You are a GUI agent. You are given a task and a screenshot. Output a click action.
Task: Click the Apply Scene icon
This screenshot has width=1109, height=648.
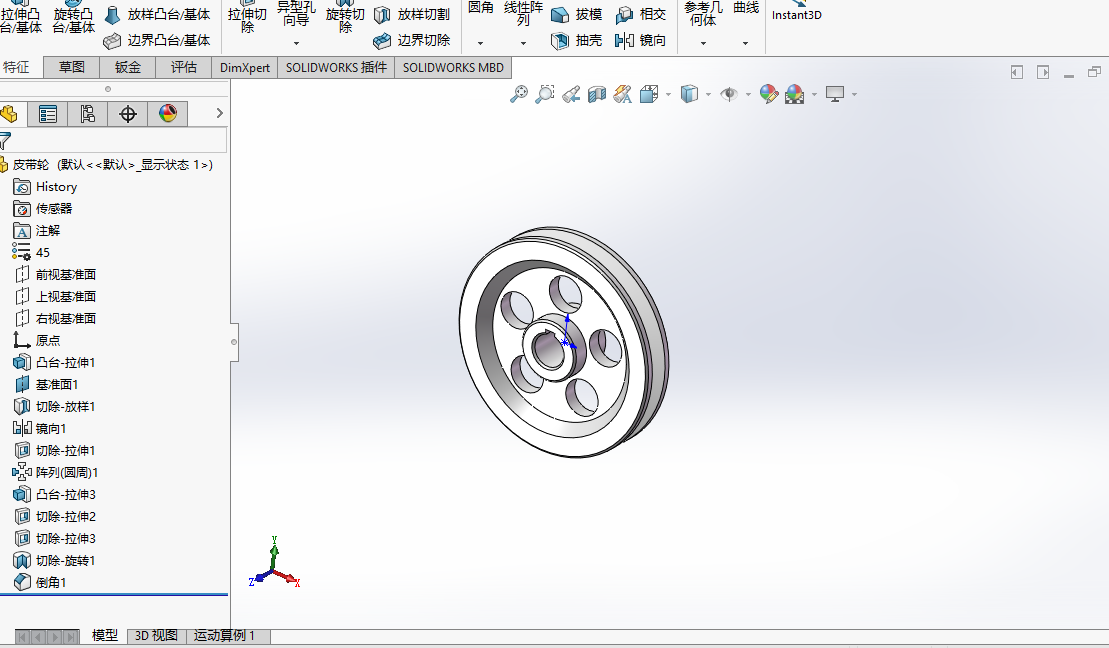point(794,94)
